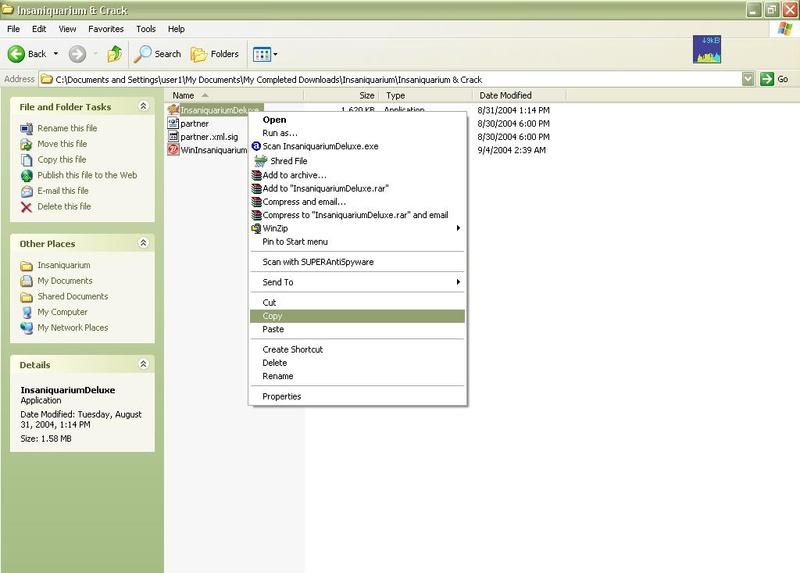Choose Copy from the context menu

pyautogui.click(x=272, y=316)
